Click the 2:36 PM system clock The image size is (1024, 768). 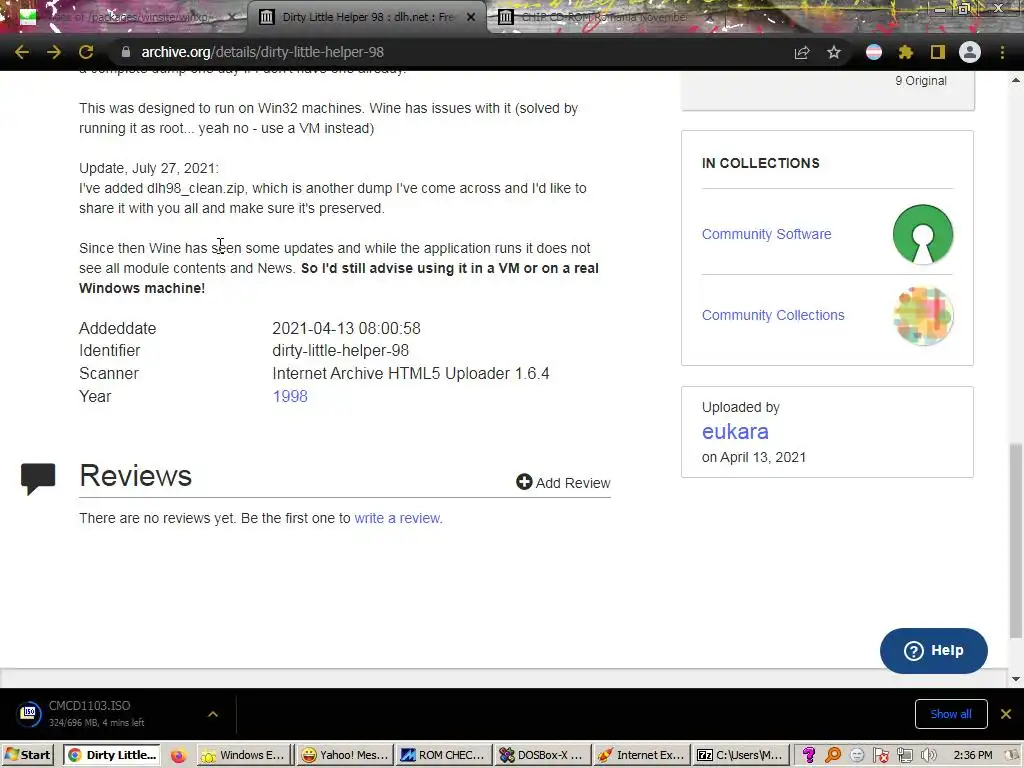(x=972, y=755)
